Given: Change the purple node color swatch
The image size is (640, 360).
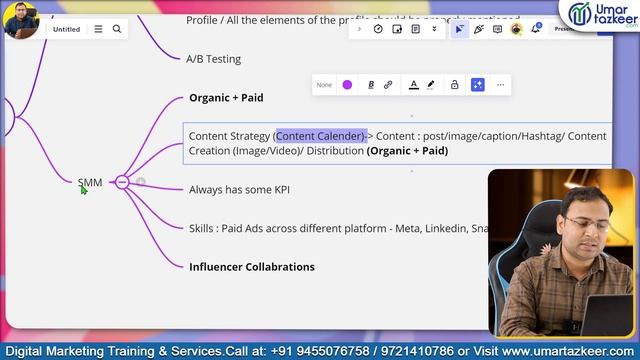Looking at the screenshot, I should click(347, 85).
